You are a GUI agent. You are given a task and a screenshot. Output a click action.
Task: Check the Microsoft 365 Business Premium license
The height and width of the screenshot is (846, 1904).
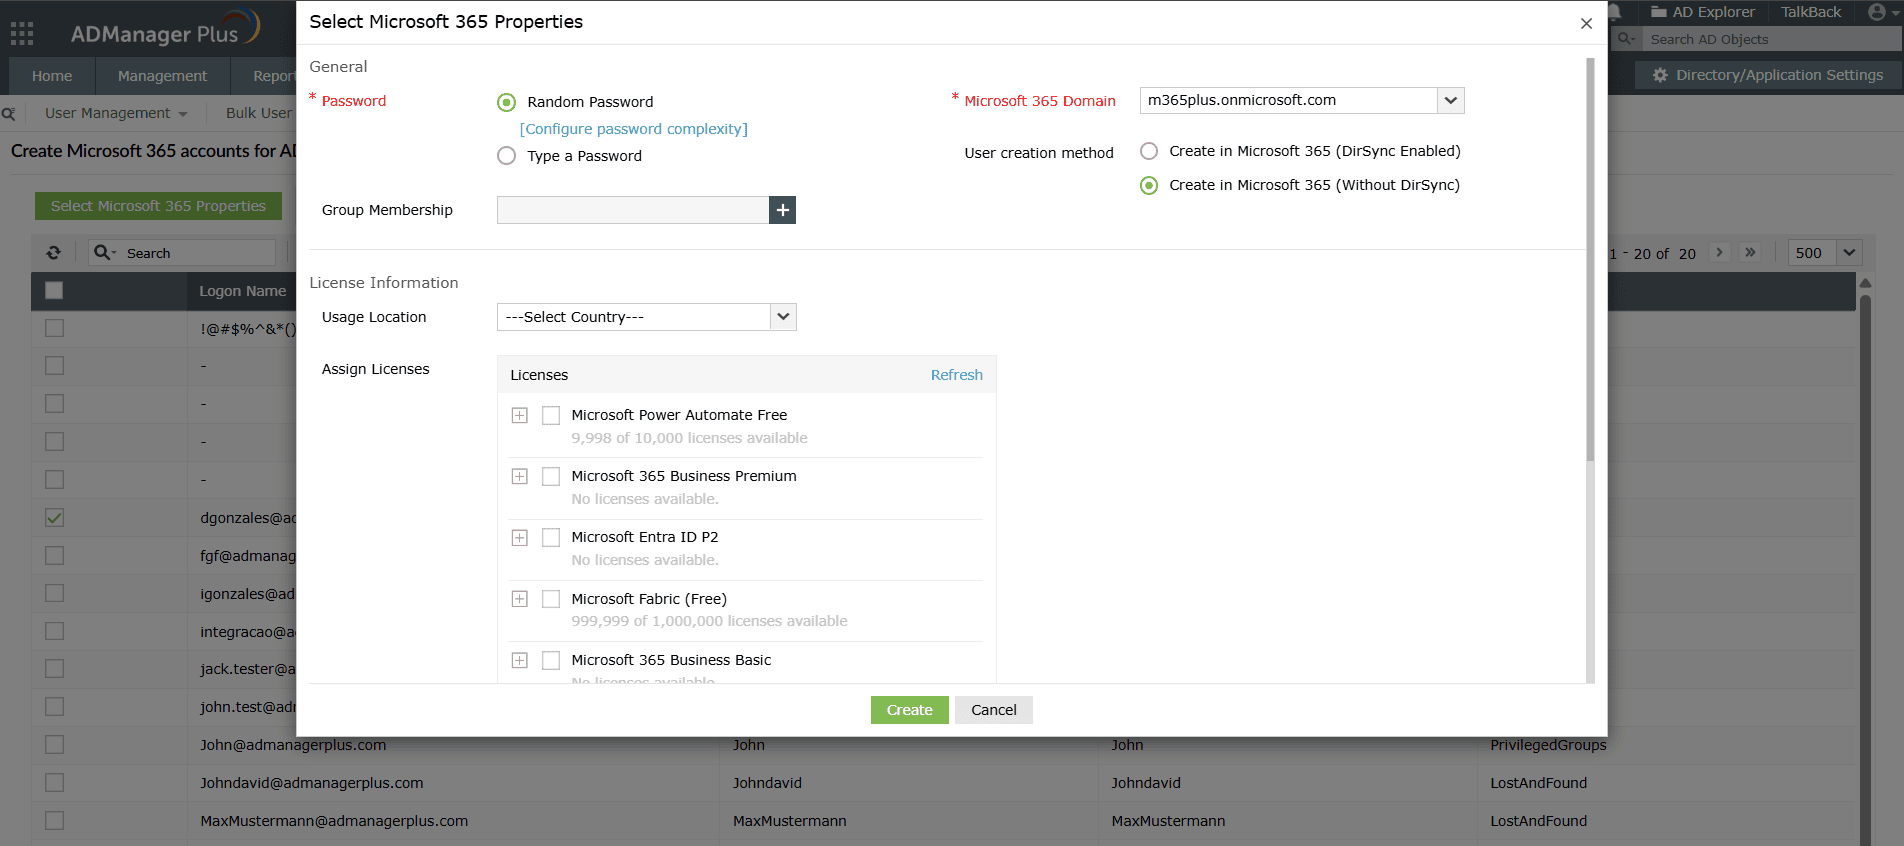551,476
